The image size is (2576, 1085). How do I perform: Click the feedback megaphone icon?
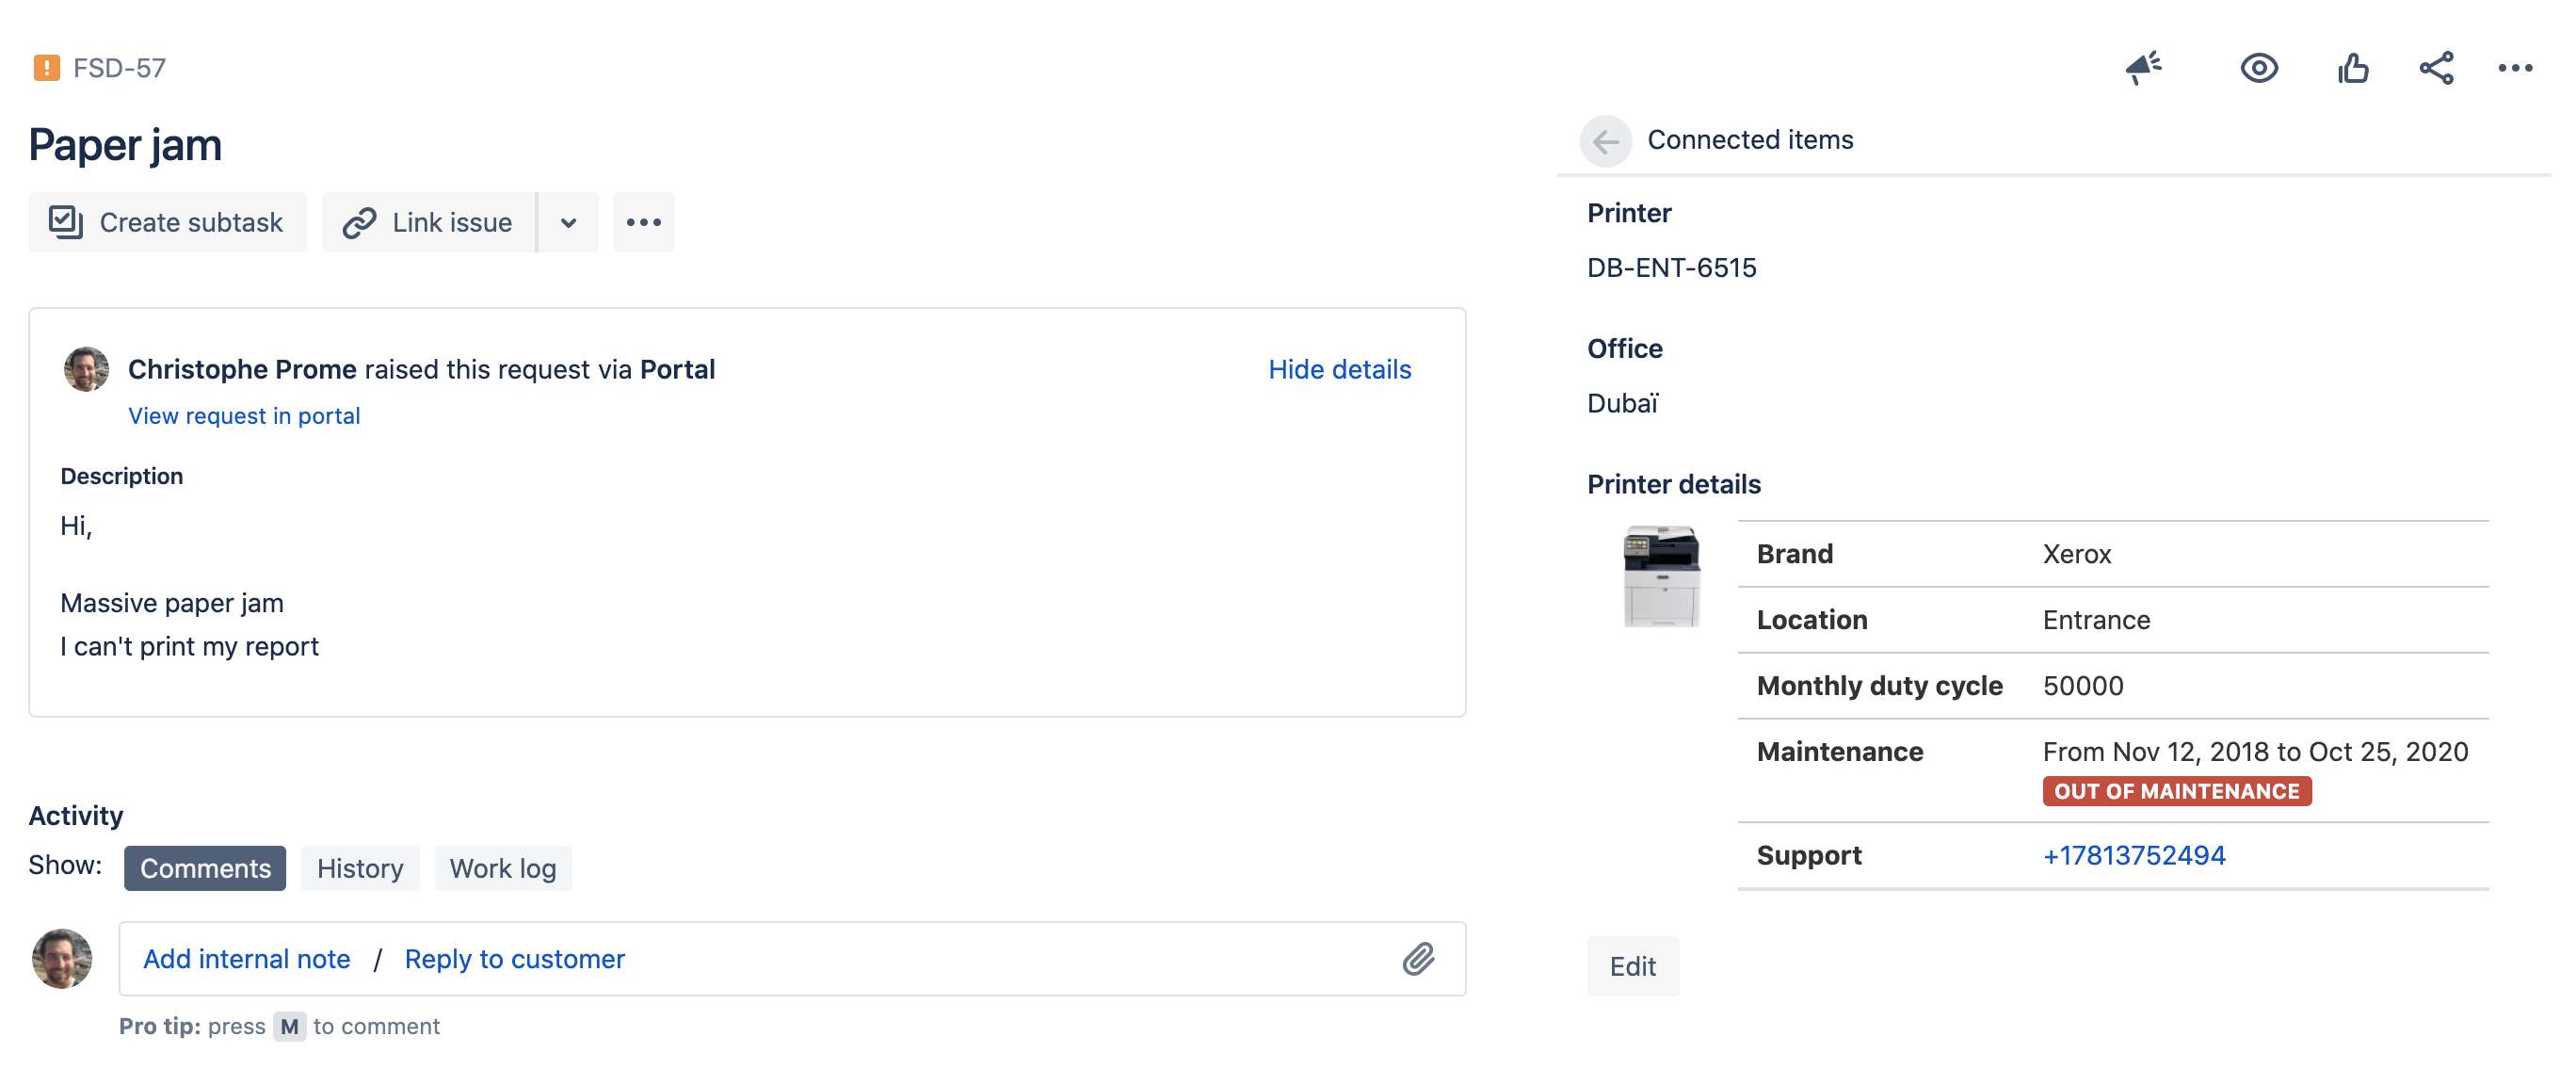click(2143, 68)
